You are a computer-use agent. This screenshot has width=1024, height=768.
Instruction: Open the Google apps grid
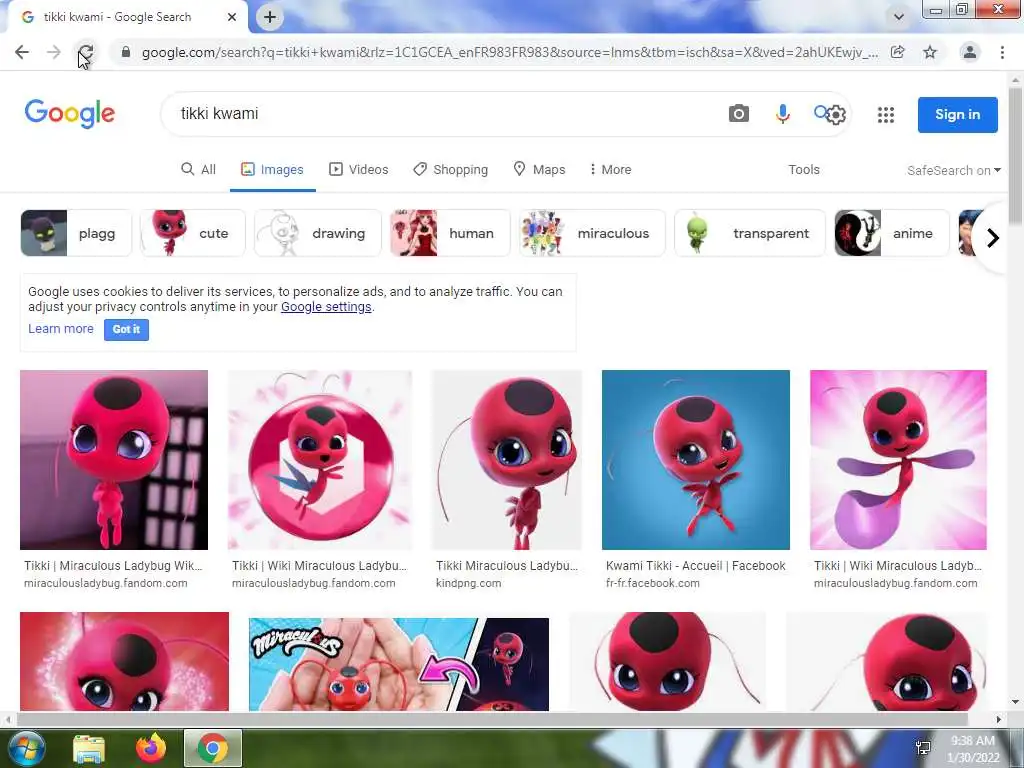pos(886,115)
